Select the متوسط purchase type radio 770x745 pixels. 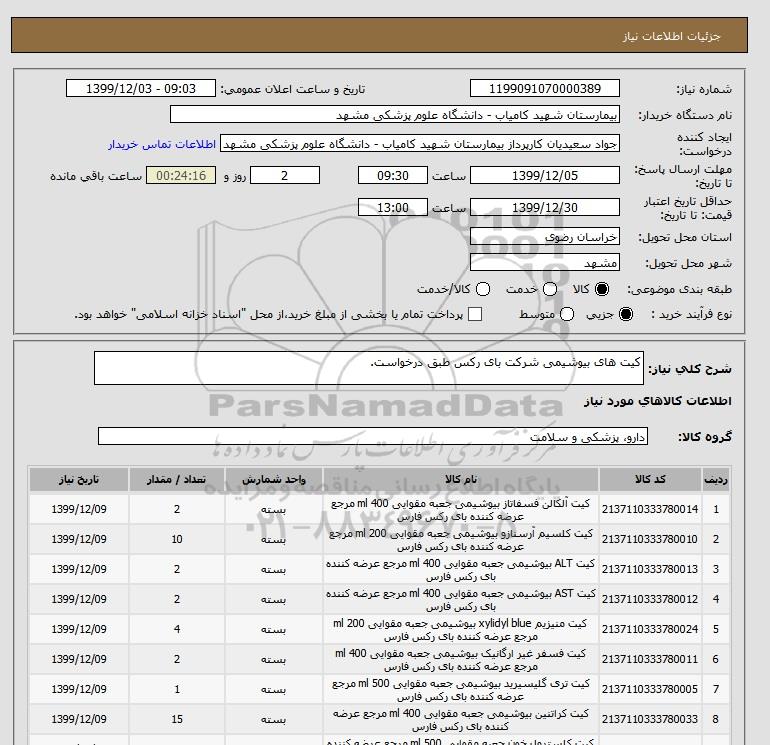tap(567, 314)
